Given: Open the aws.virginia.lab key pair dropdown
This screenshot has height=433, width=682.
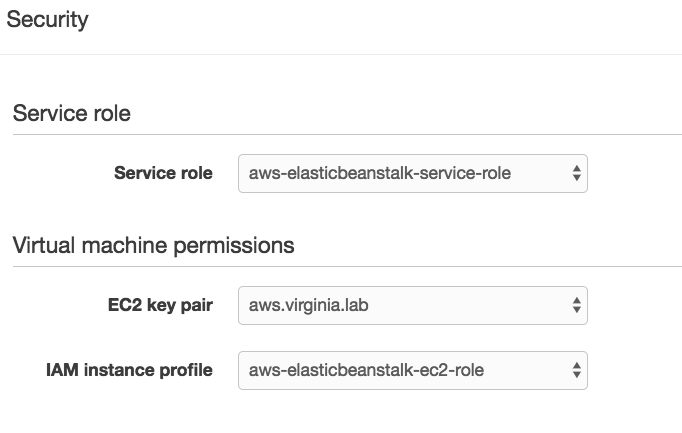Looking at the screenshot, I should click(413, 305).
